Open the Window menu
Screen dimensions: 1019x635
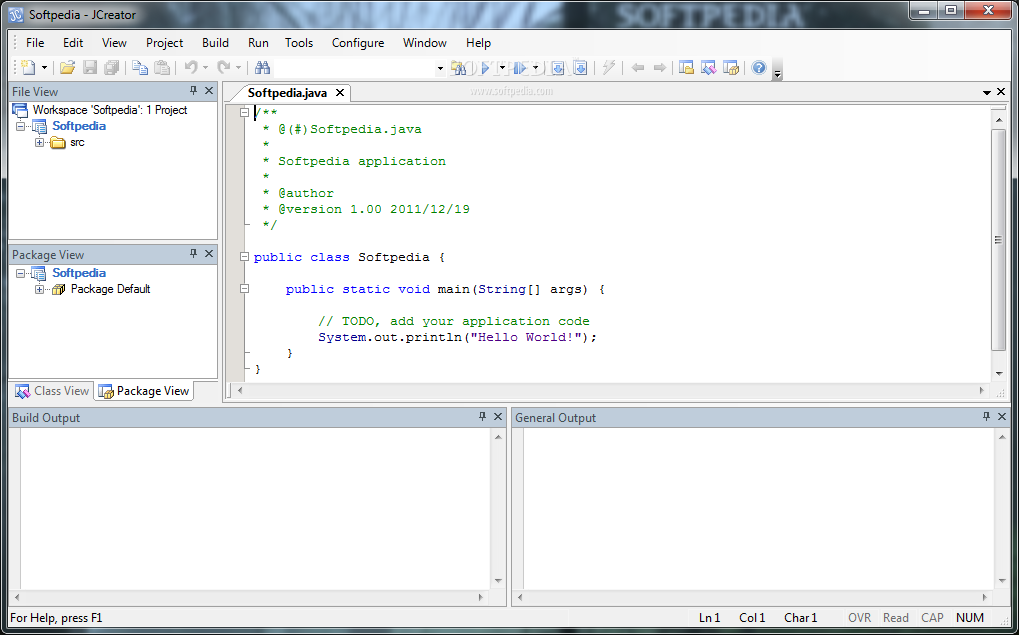pyautogui.click(x=425, y=43)
